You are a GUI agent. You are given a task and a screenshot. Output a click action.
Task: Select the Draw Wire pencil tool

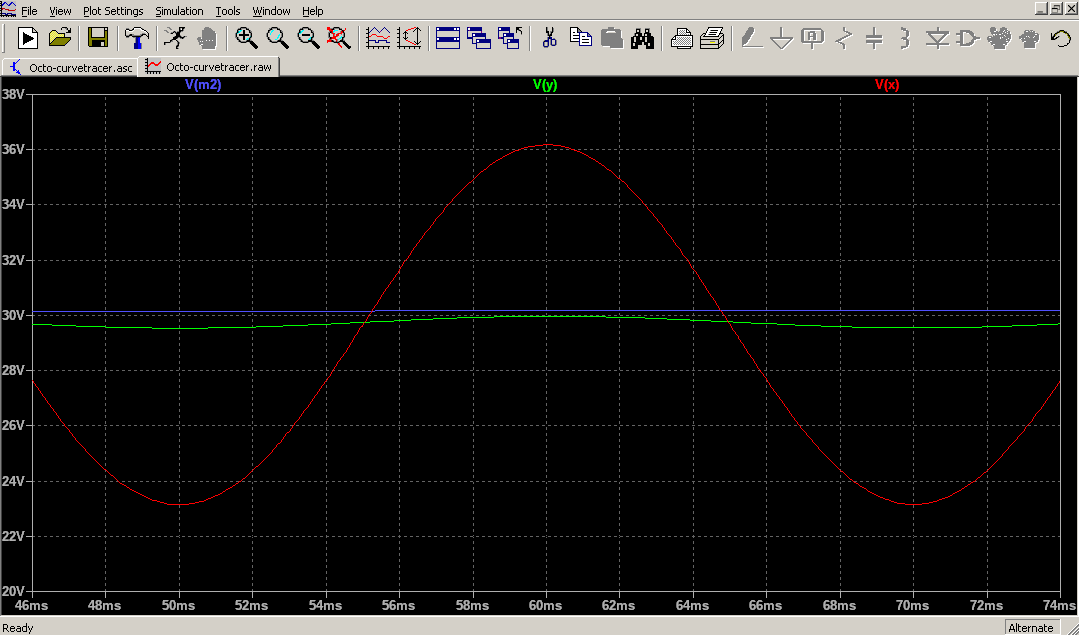pos(751,38)
